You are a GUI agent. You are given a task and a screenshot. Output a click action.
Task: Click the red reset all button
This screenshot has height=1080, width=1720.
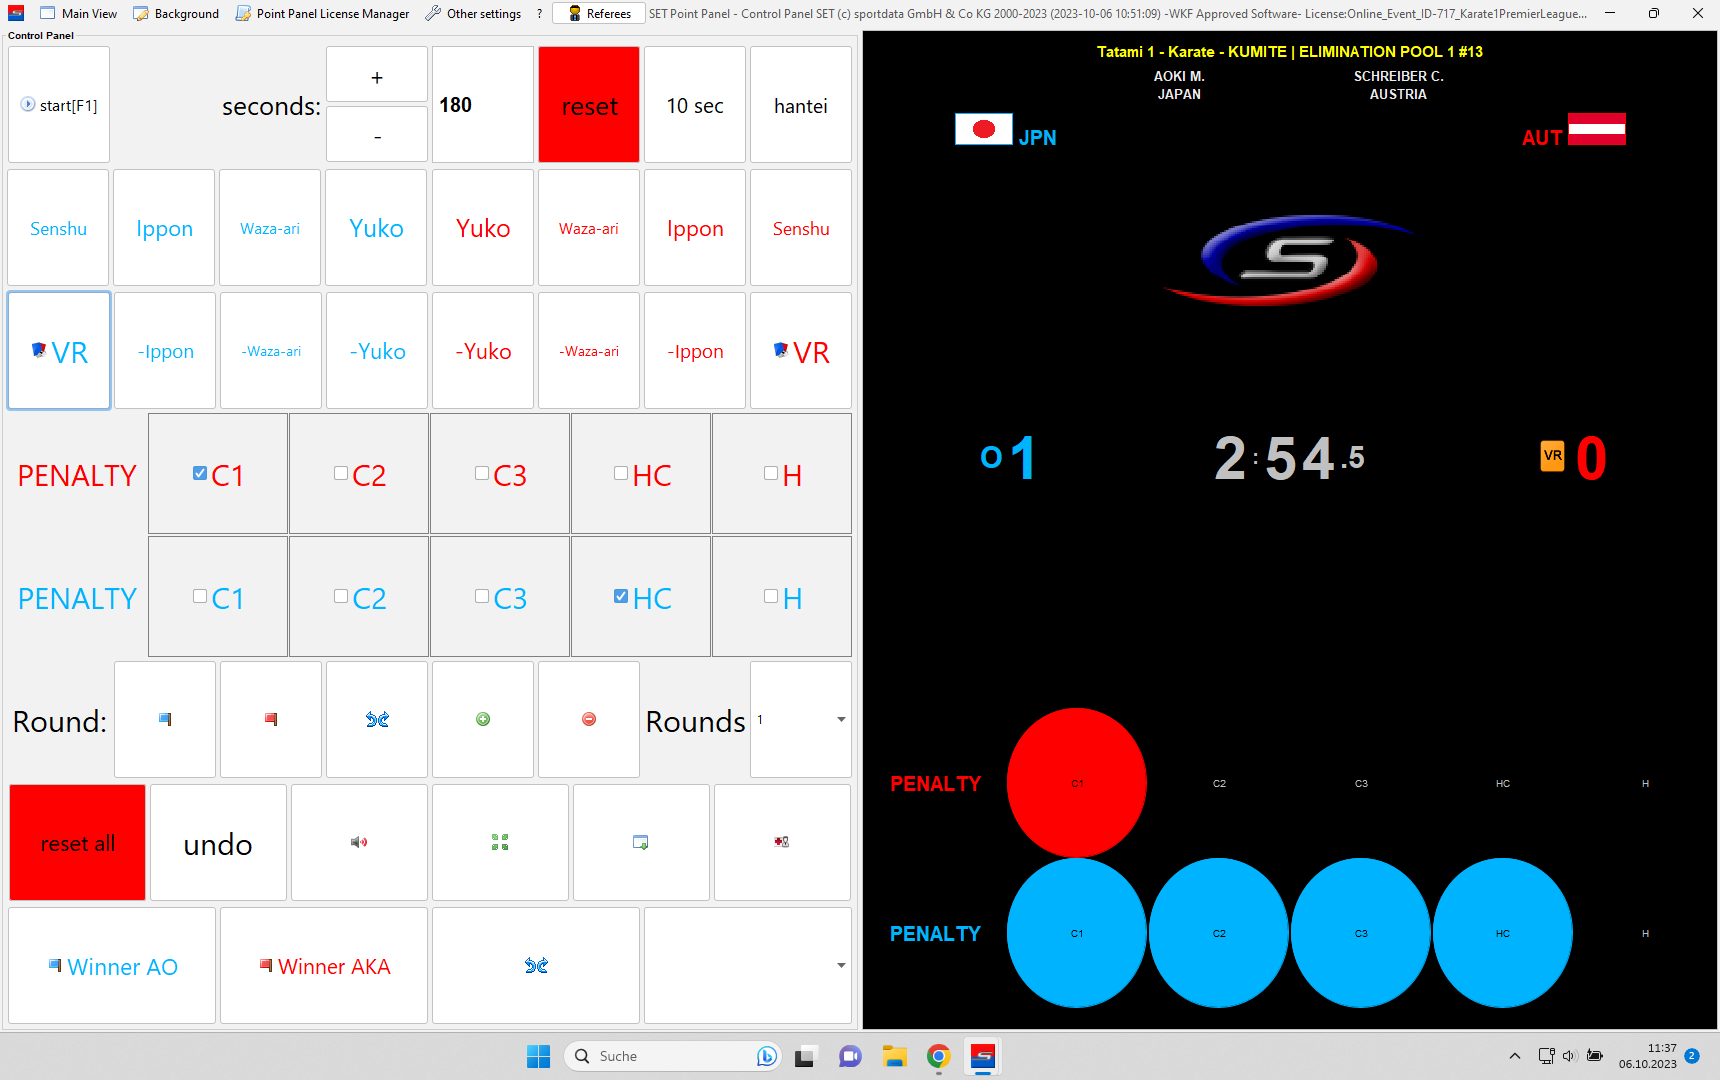pos(78,842)
